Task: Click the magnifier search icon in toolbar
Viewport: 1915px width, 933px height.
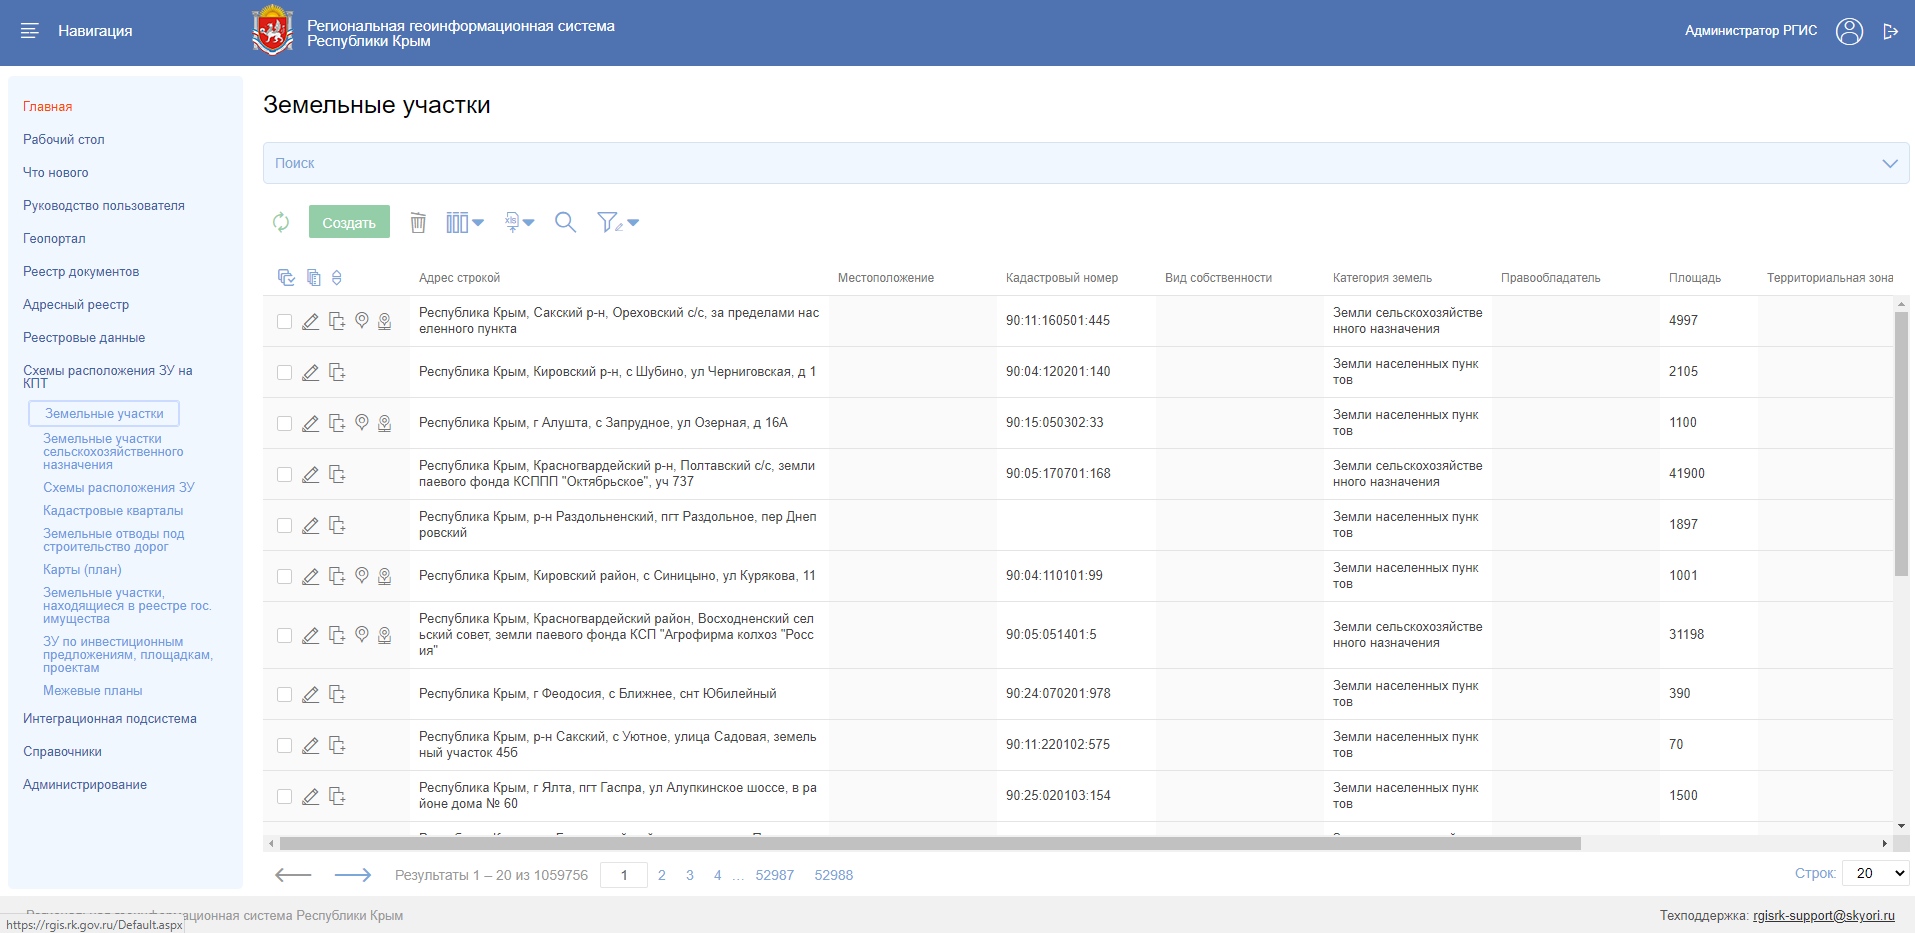Action: pyautogui.click(x=565, y=222)
